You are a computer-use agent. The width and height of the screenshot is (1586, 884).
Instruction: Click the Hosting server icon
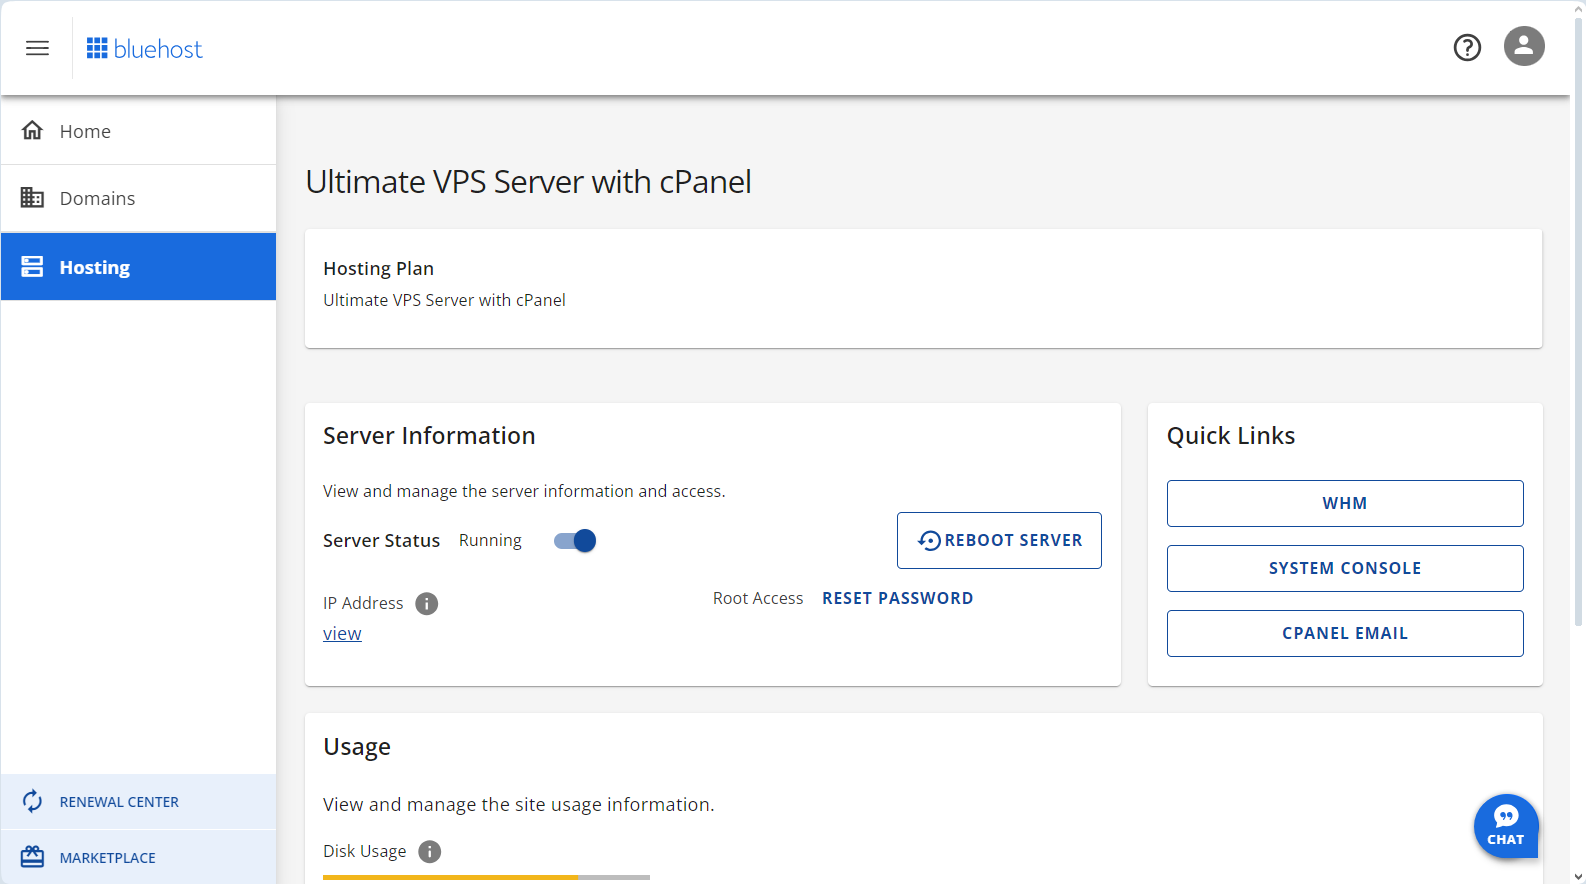32,266
